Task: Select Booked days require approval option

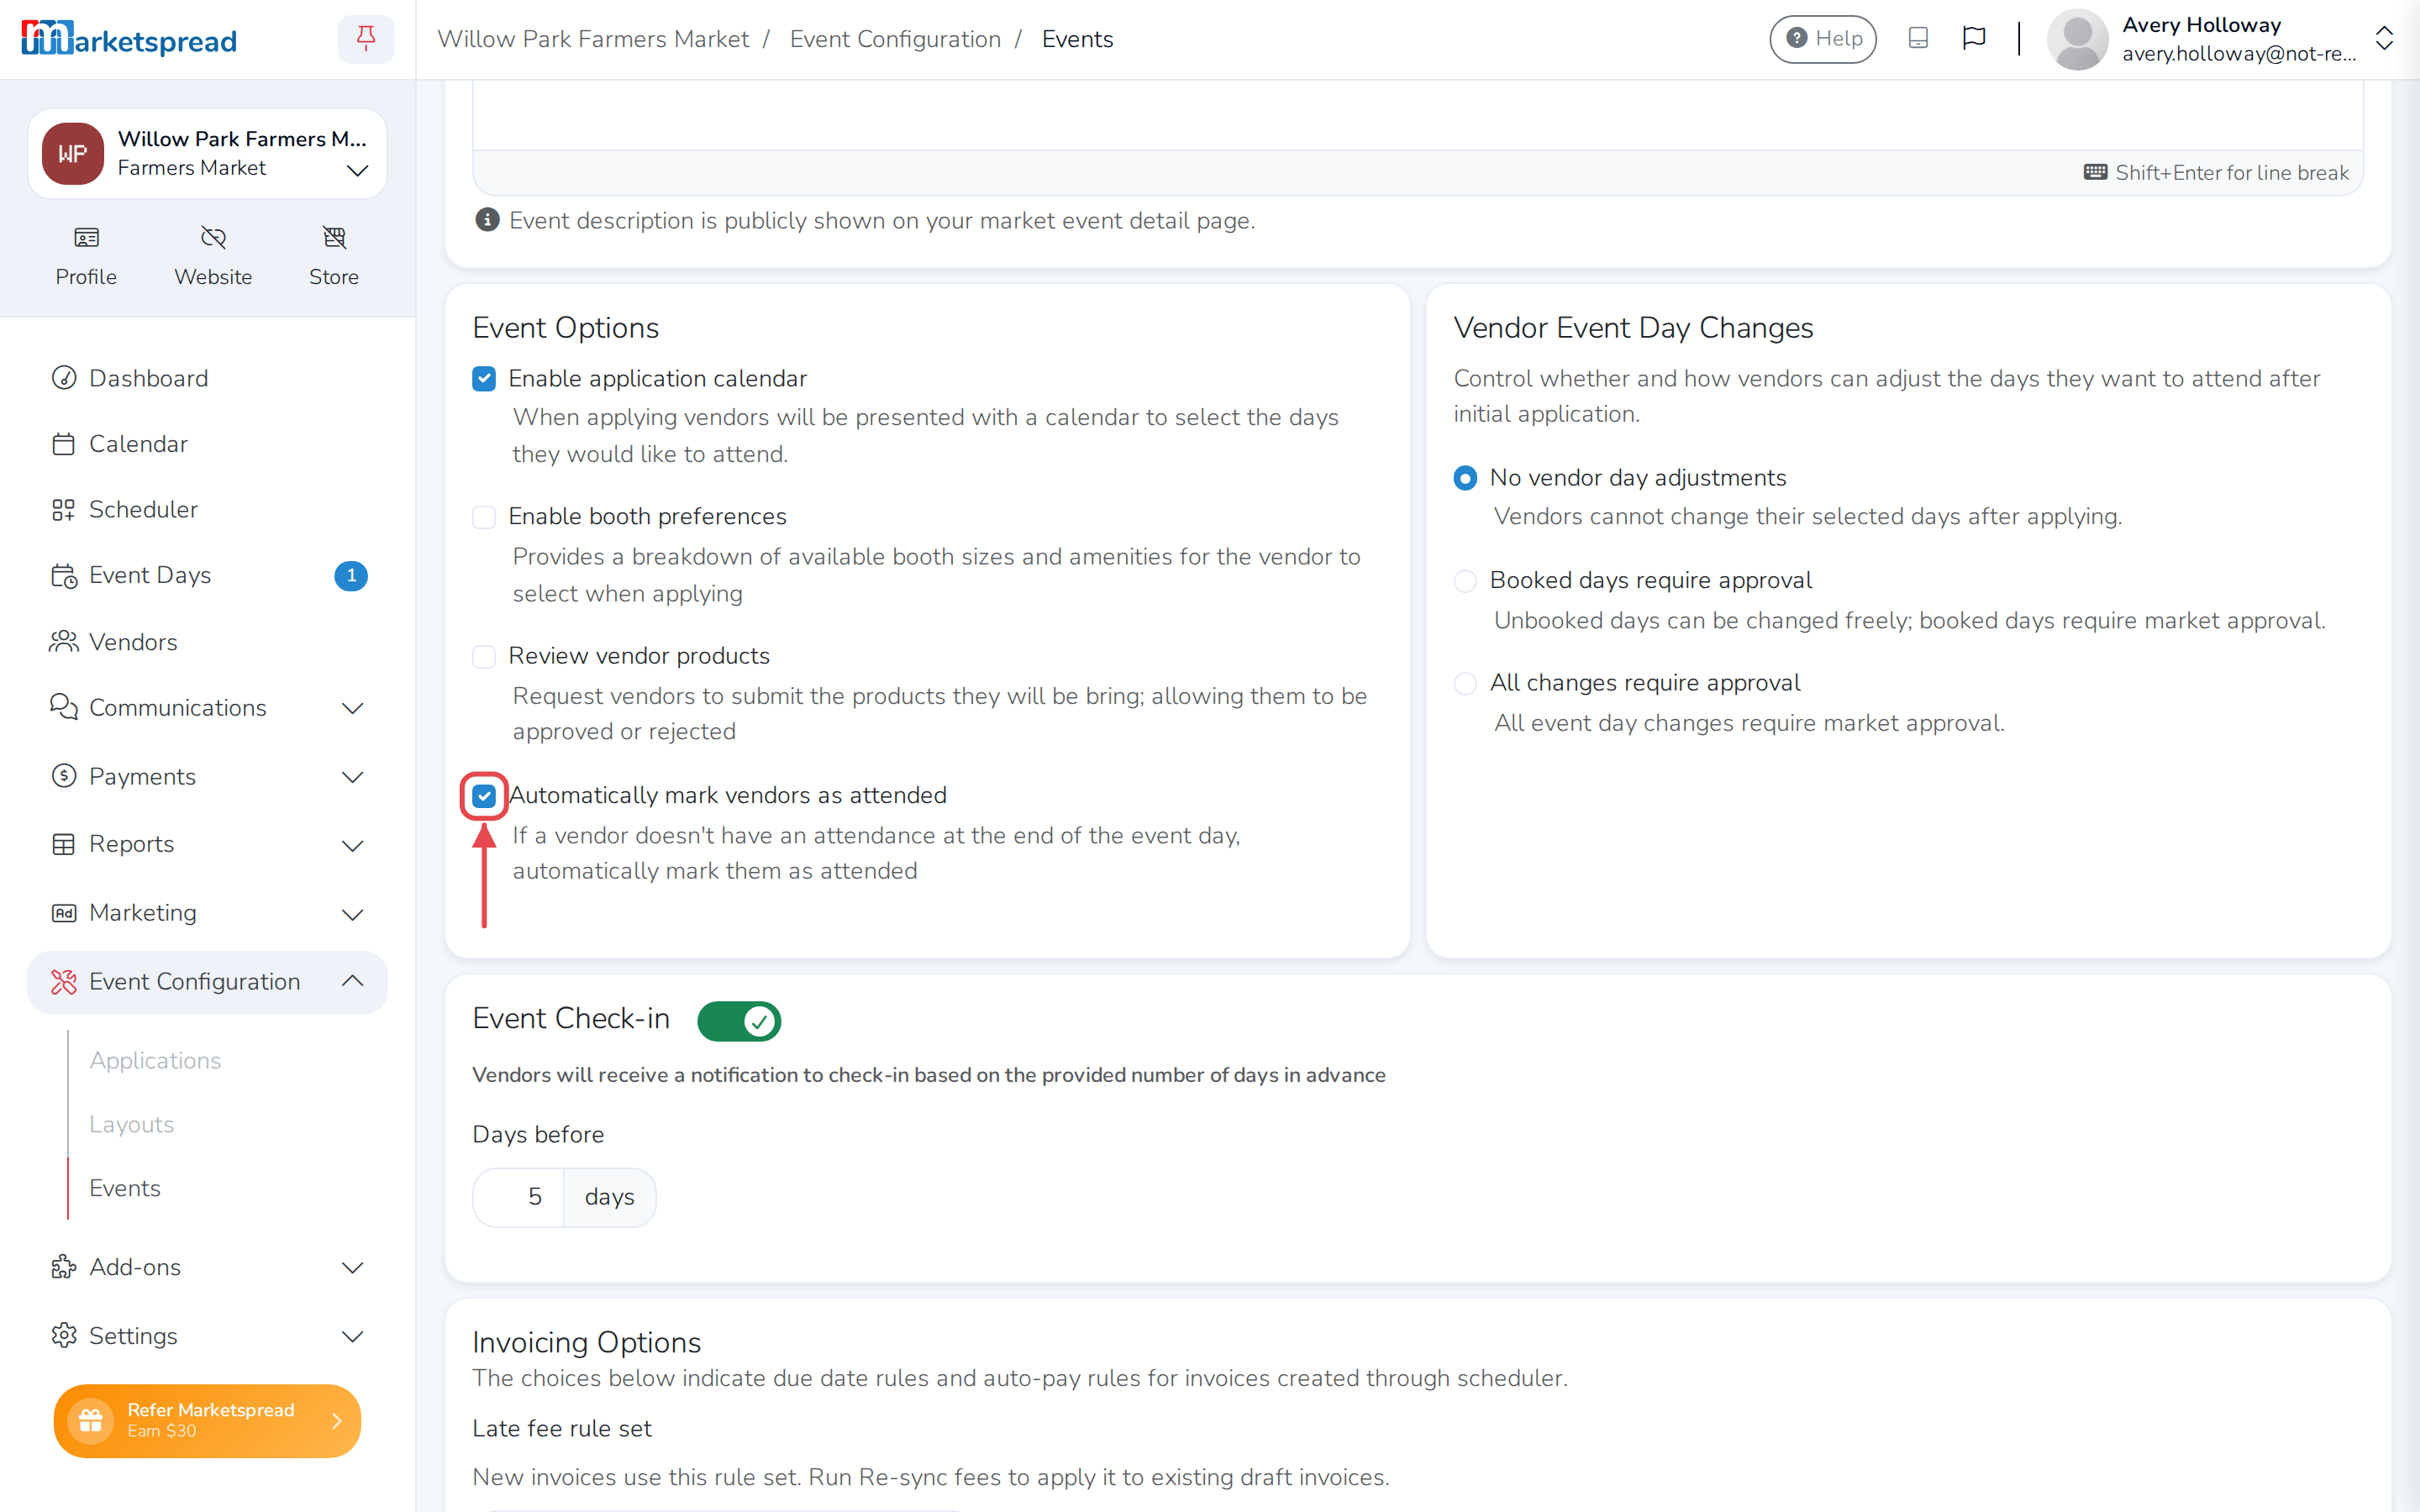Action: 1465,581
